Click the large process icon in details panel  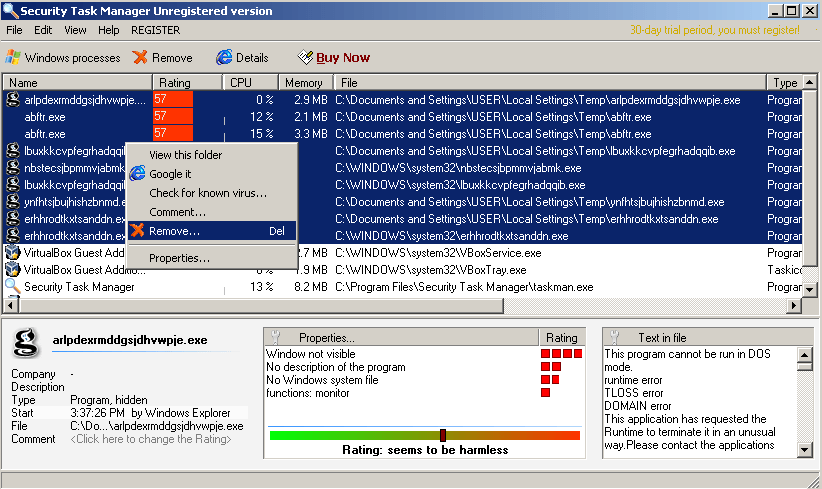click(x=26, y=343)
